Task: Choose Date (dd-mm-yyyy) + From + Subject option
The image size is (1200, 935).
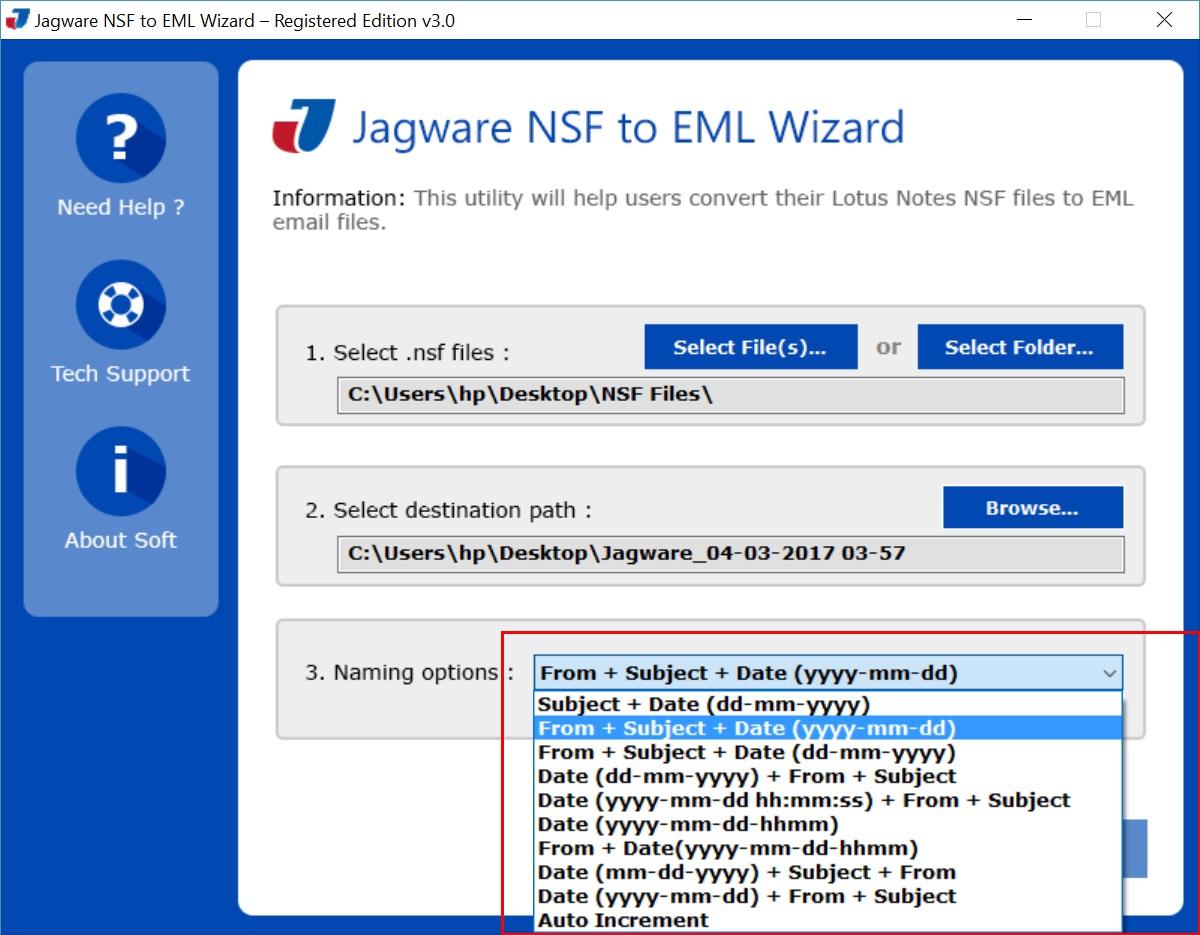Action: click(x=828, y=776)
